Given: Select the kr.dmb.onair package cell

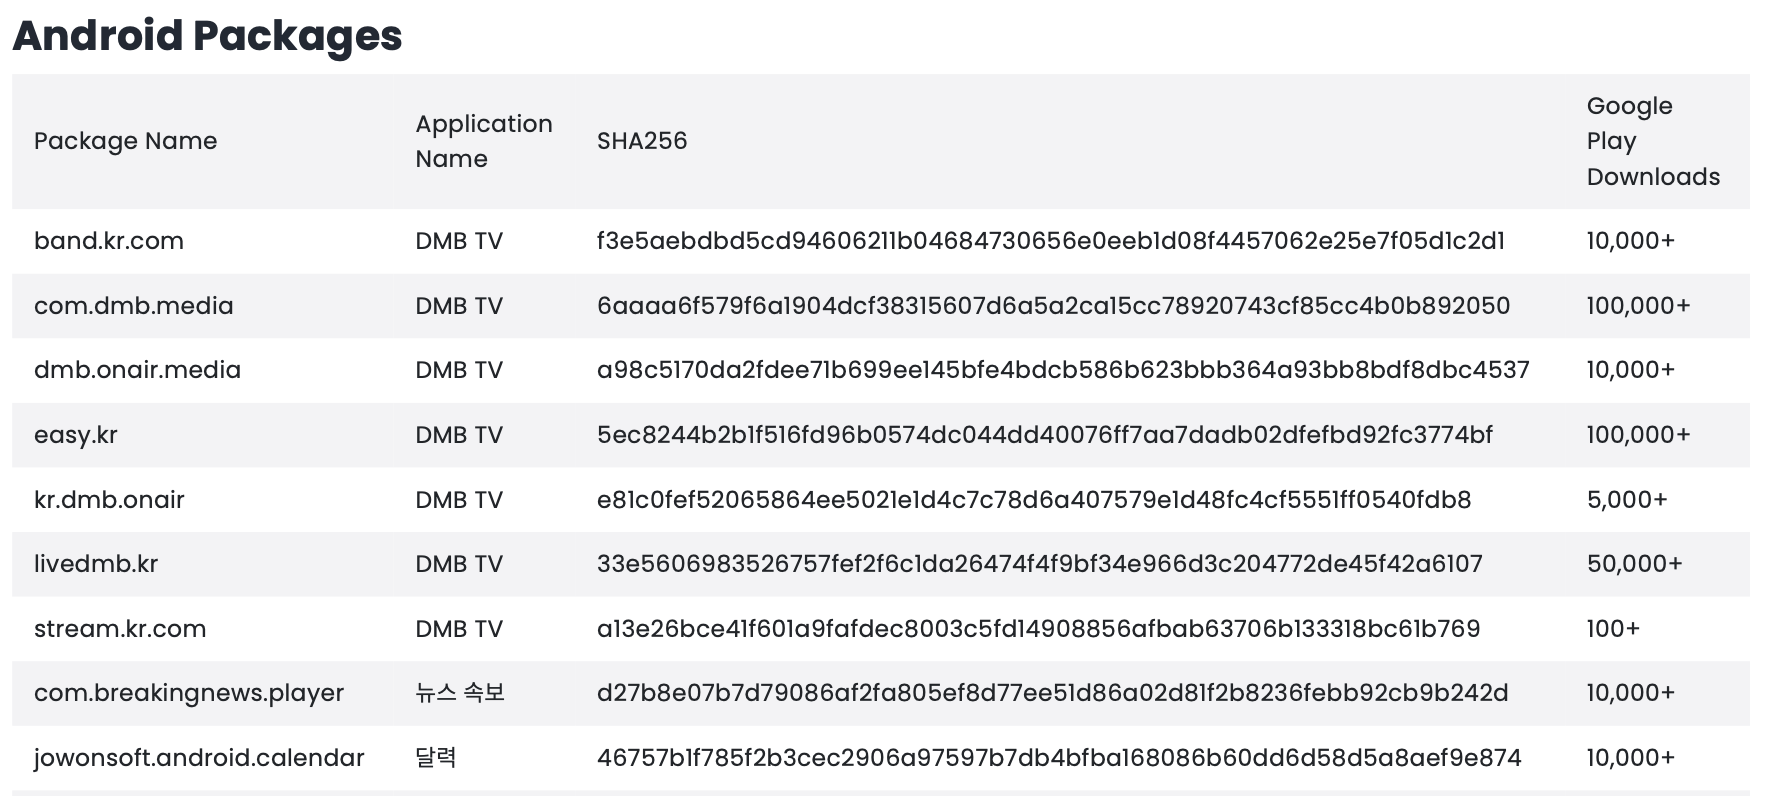Looking at the screenshot, I should [109, 500].
